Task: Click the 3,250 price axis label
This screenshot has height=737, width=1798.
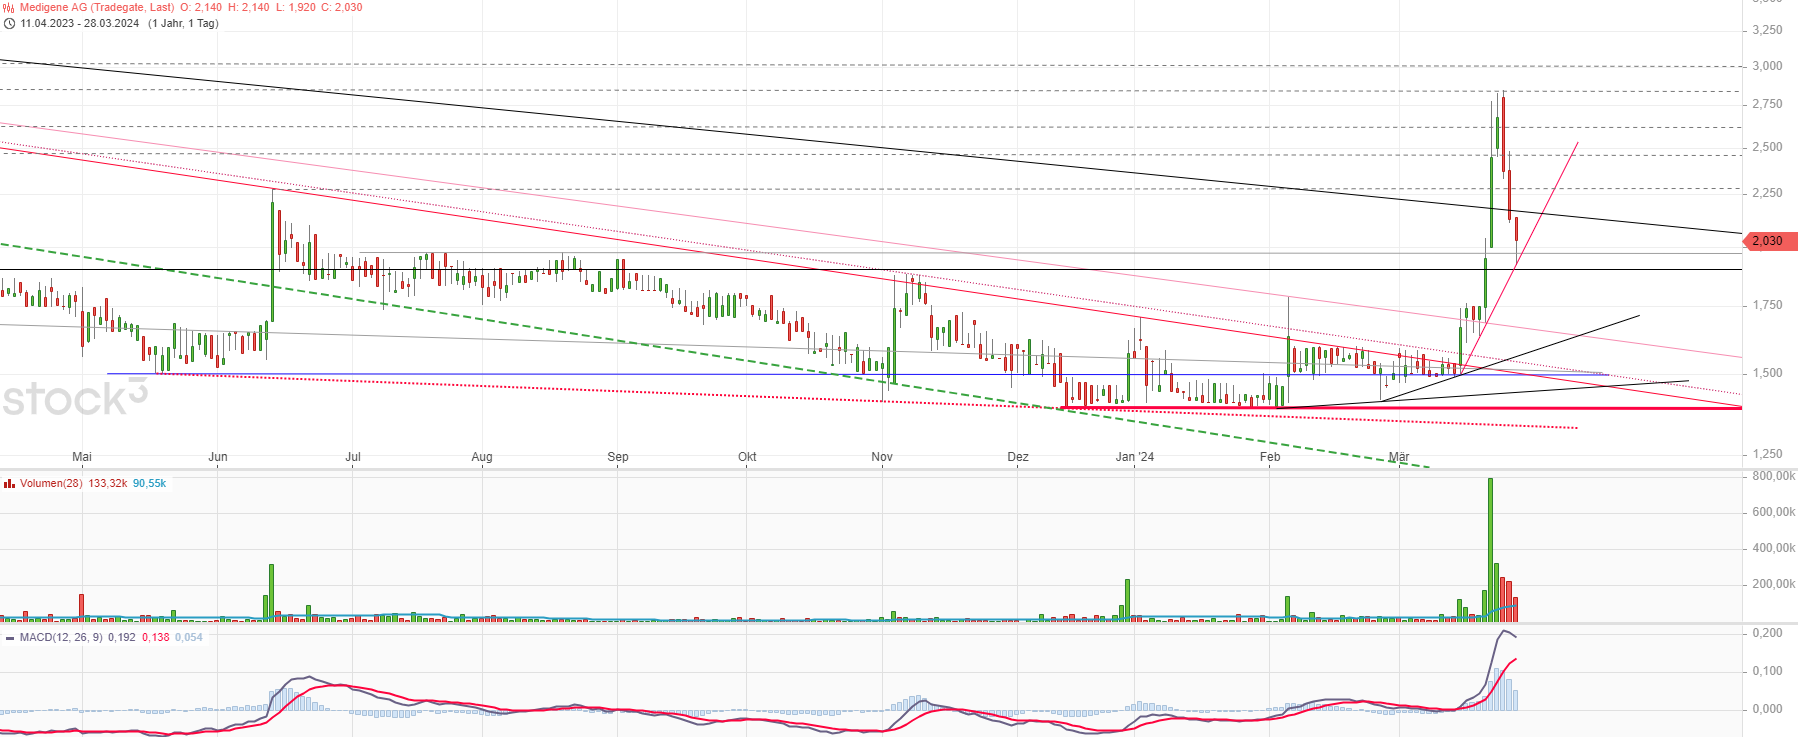Action: pos(1767,30)
